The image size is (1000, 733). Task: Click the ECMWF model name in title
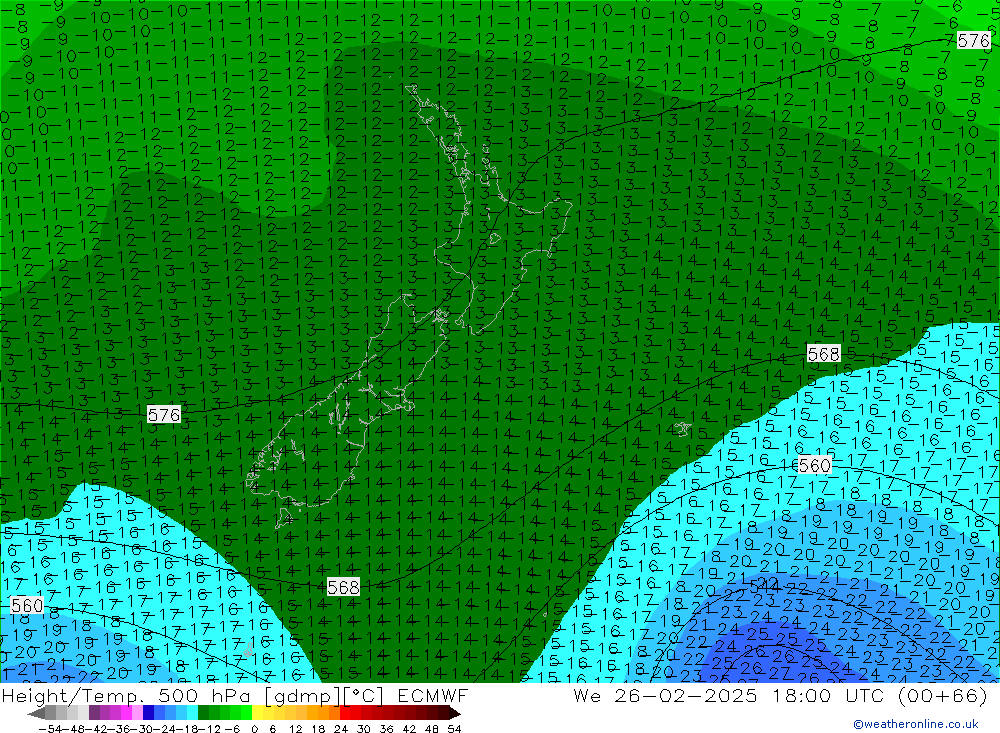pyautogui.click(x=432, y=695)
